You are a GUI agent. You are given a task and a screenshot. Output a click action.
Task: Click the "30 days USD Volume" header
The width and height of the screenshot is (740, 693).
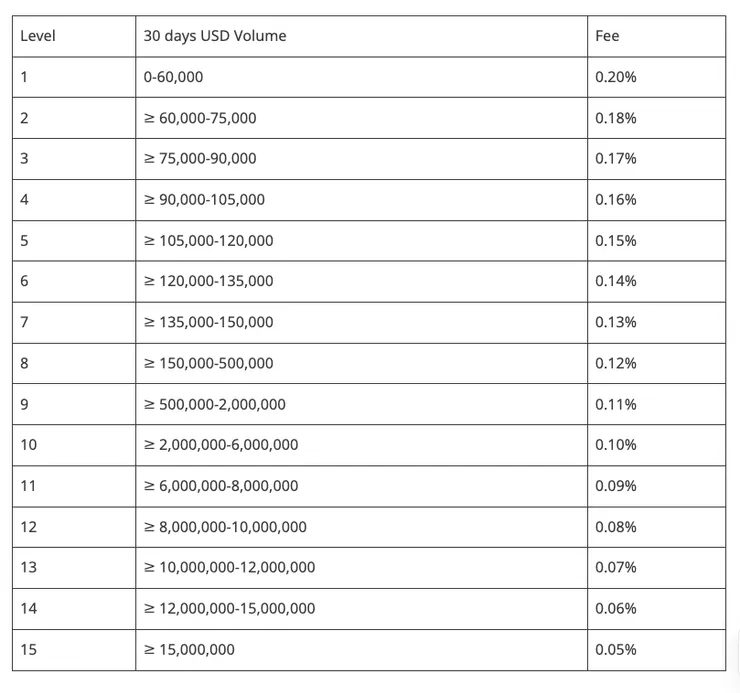215,36
